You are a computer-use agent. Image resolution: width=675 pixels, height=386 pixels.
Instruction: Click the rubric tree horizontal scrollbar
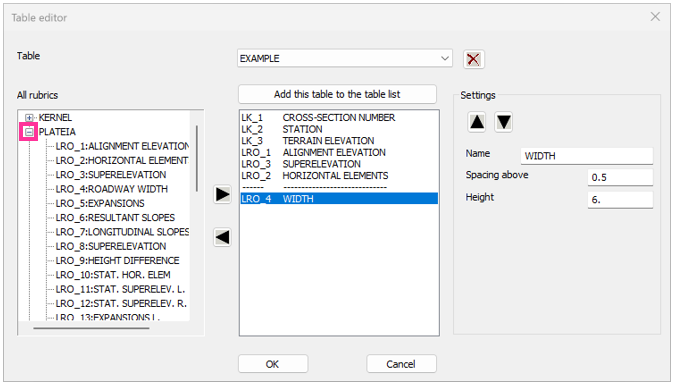coord(91,328)
